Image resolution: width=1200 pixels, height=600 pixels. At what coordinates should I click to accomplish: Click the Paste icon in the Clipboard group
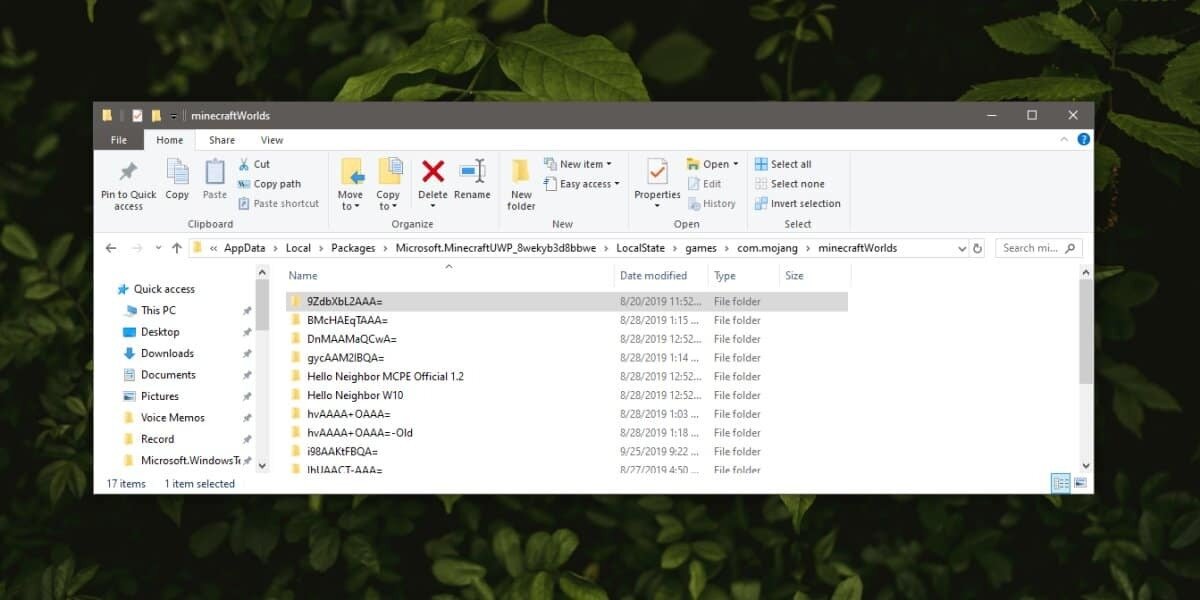point(214,177)
